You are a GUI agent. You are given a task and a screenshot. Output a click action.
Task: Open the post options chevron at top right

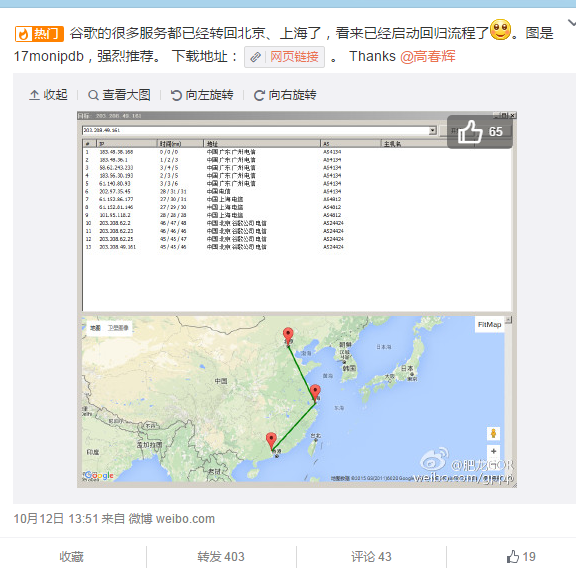click(572, 23)
